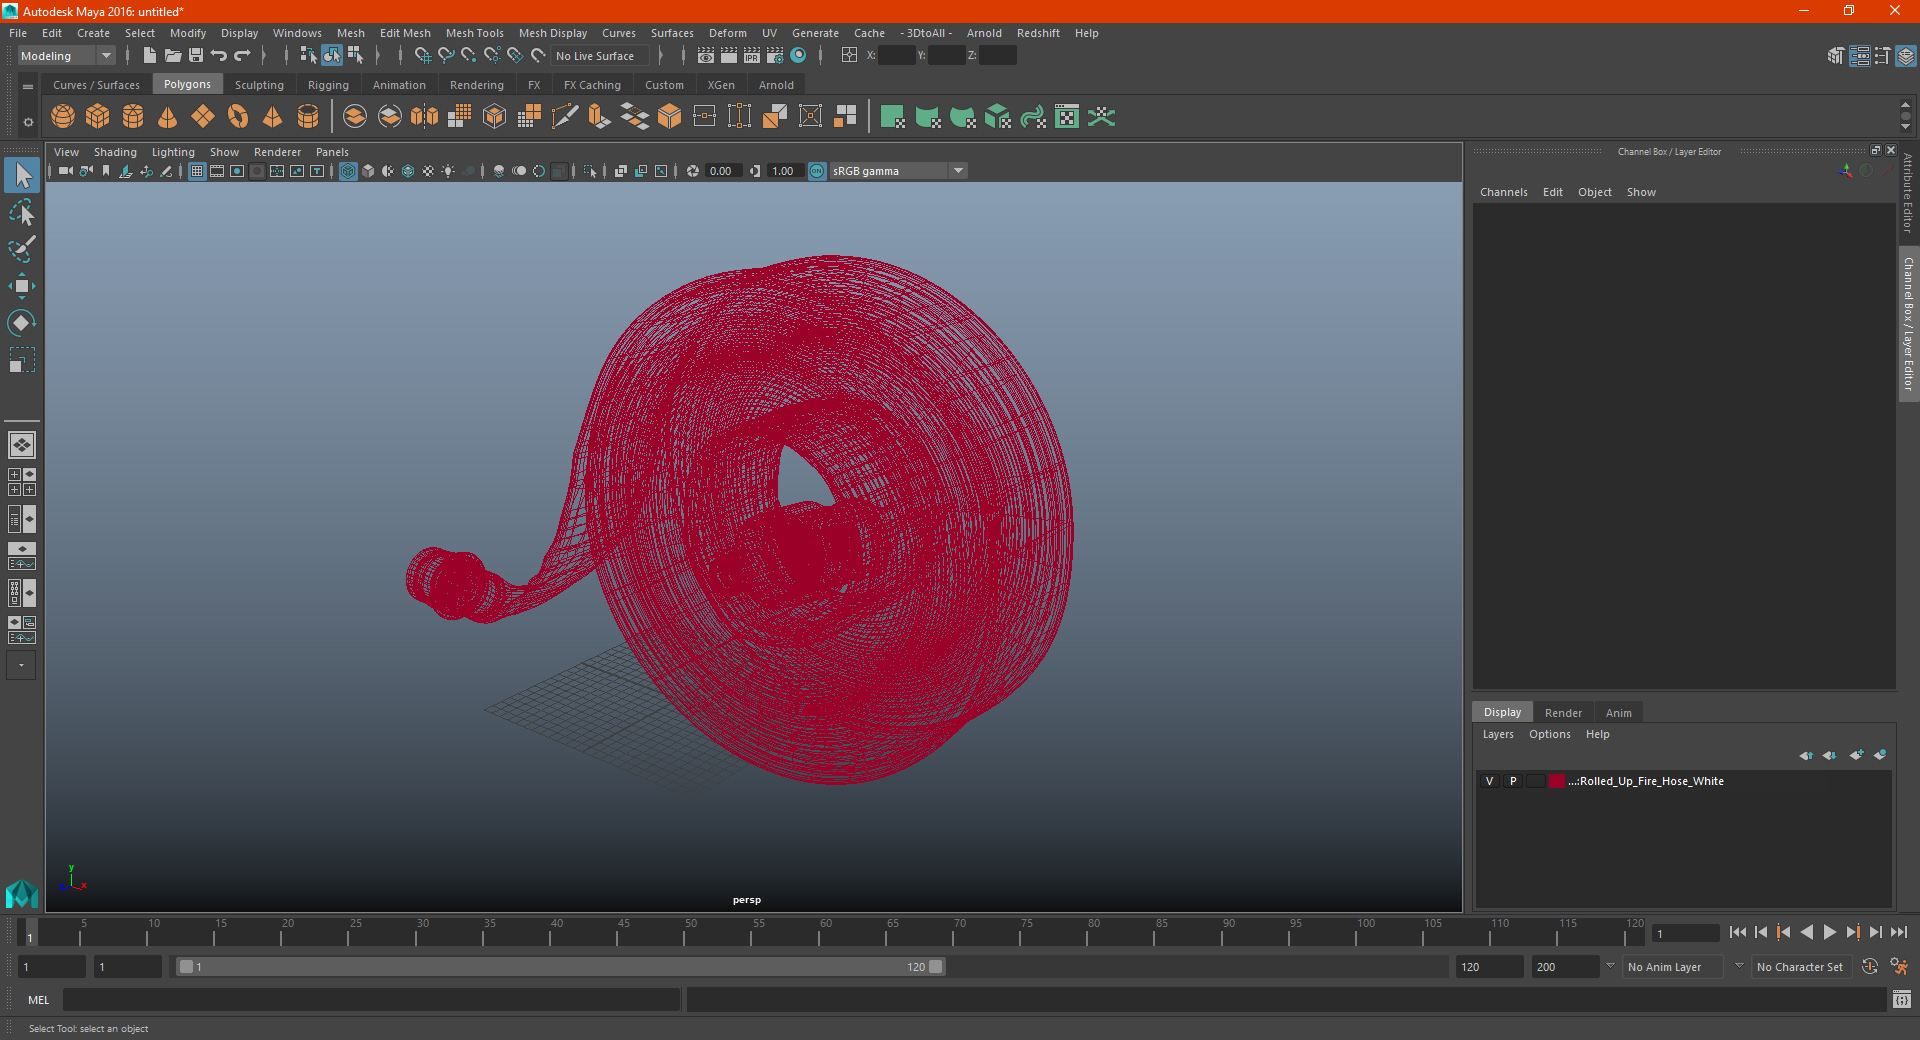Open the Deform menu
1920x1040 pixels.
(728, 33)
